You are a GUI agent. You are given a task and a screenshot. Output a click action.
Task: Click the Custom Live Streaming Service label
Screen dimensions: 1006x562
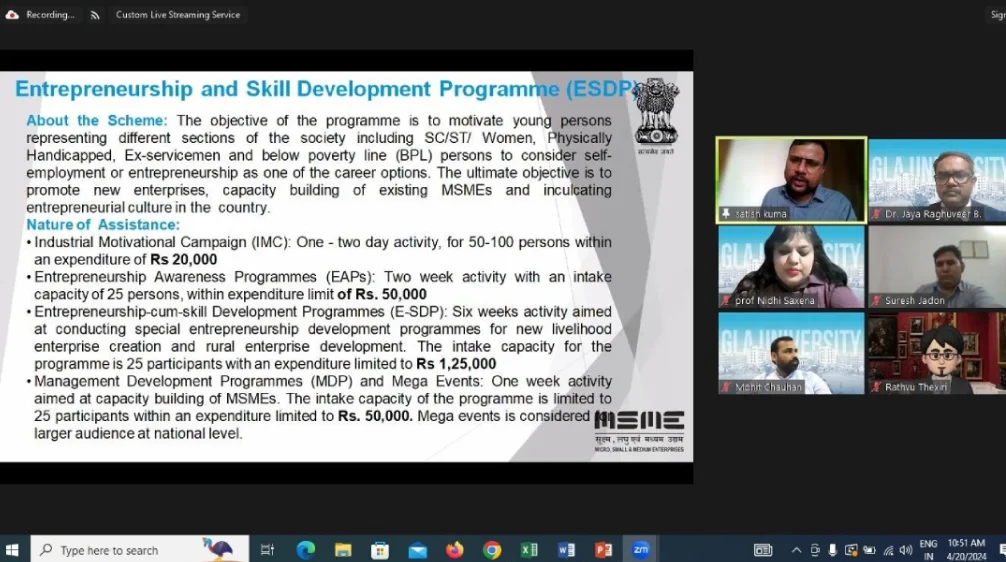pyautogui.click(x=177, y=15)
